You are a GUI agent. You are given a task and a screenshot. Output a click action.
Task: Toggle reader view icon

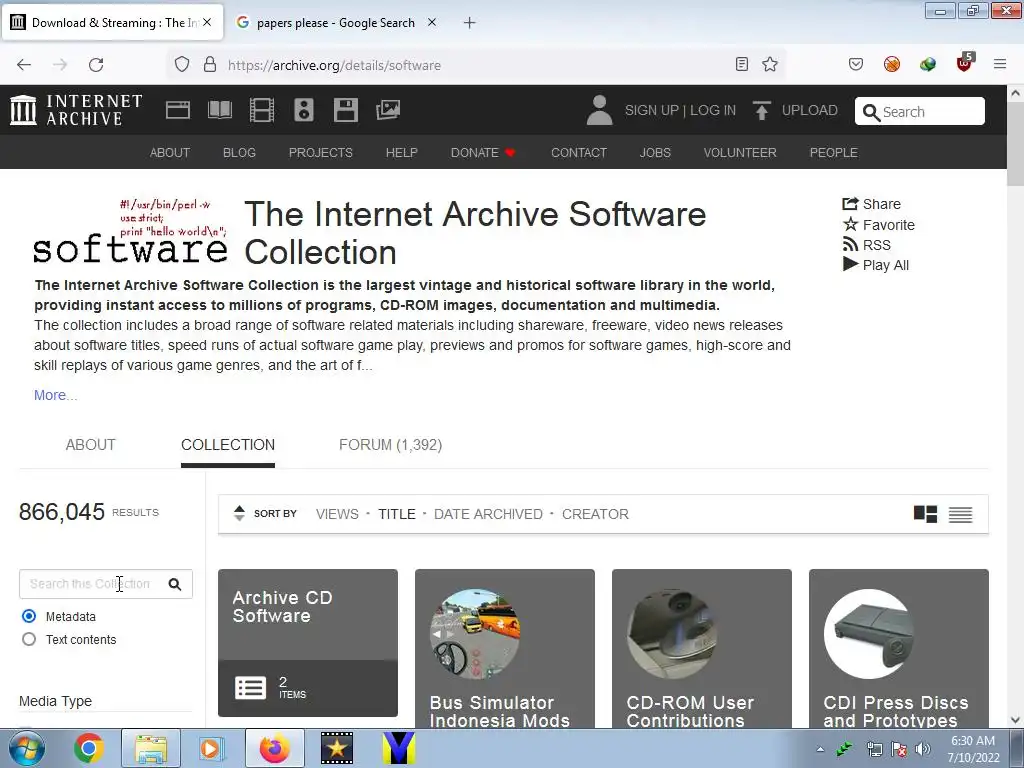pyautogui.click(x=742, y=64)
